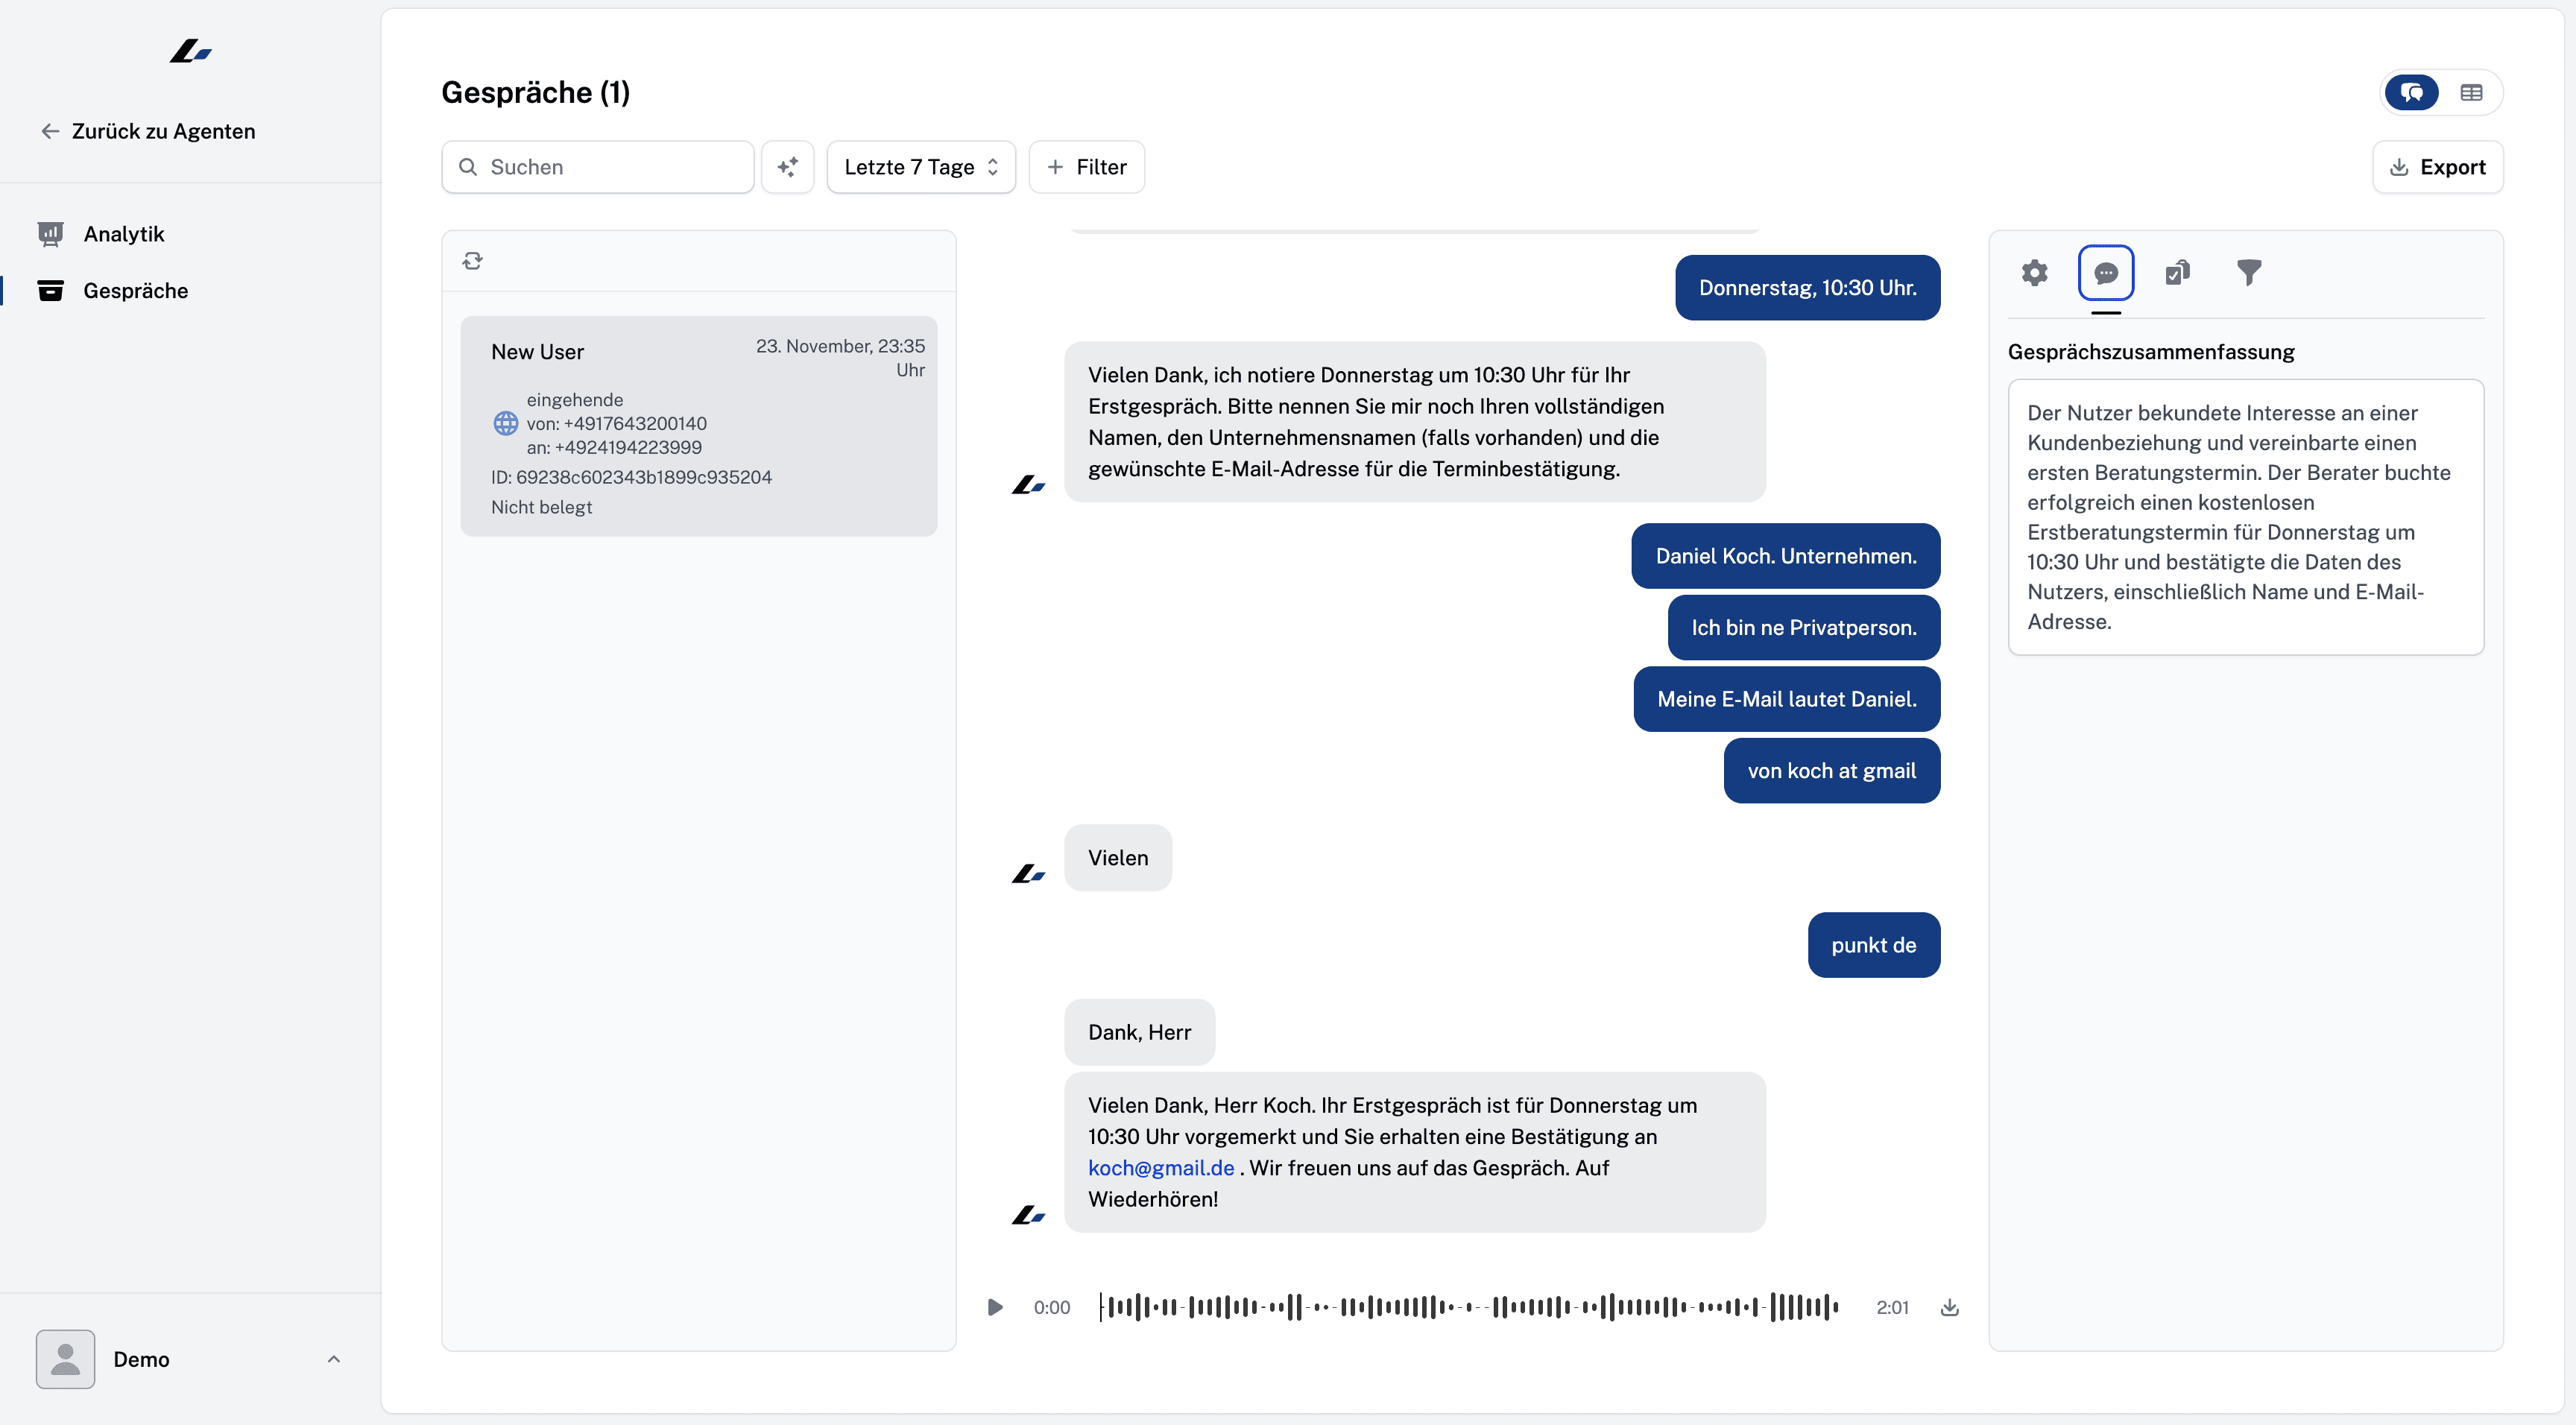The width and height of the screenshot is (2576, 1425).
Task: Click the refresh conversations icon
Action: 473,261
